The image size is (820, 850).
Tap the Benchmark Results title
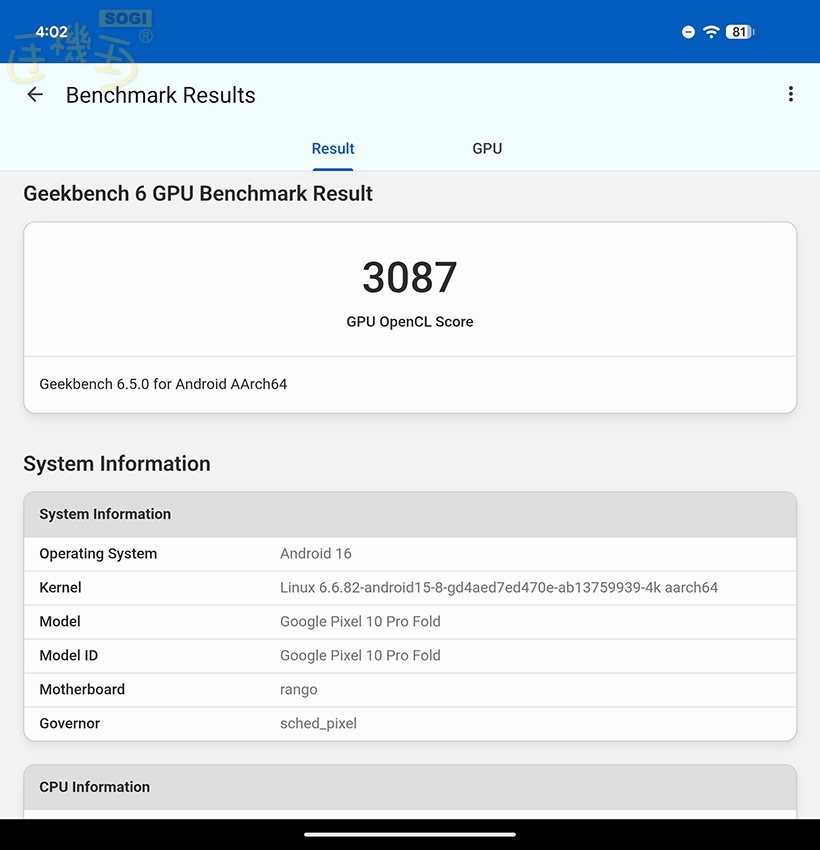tap(160, 95)
